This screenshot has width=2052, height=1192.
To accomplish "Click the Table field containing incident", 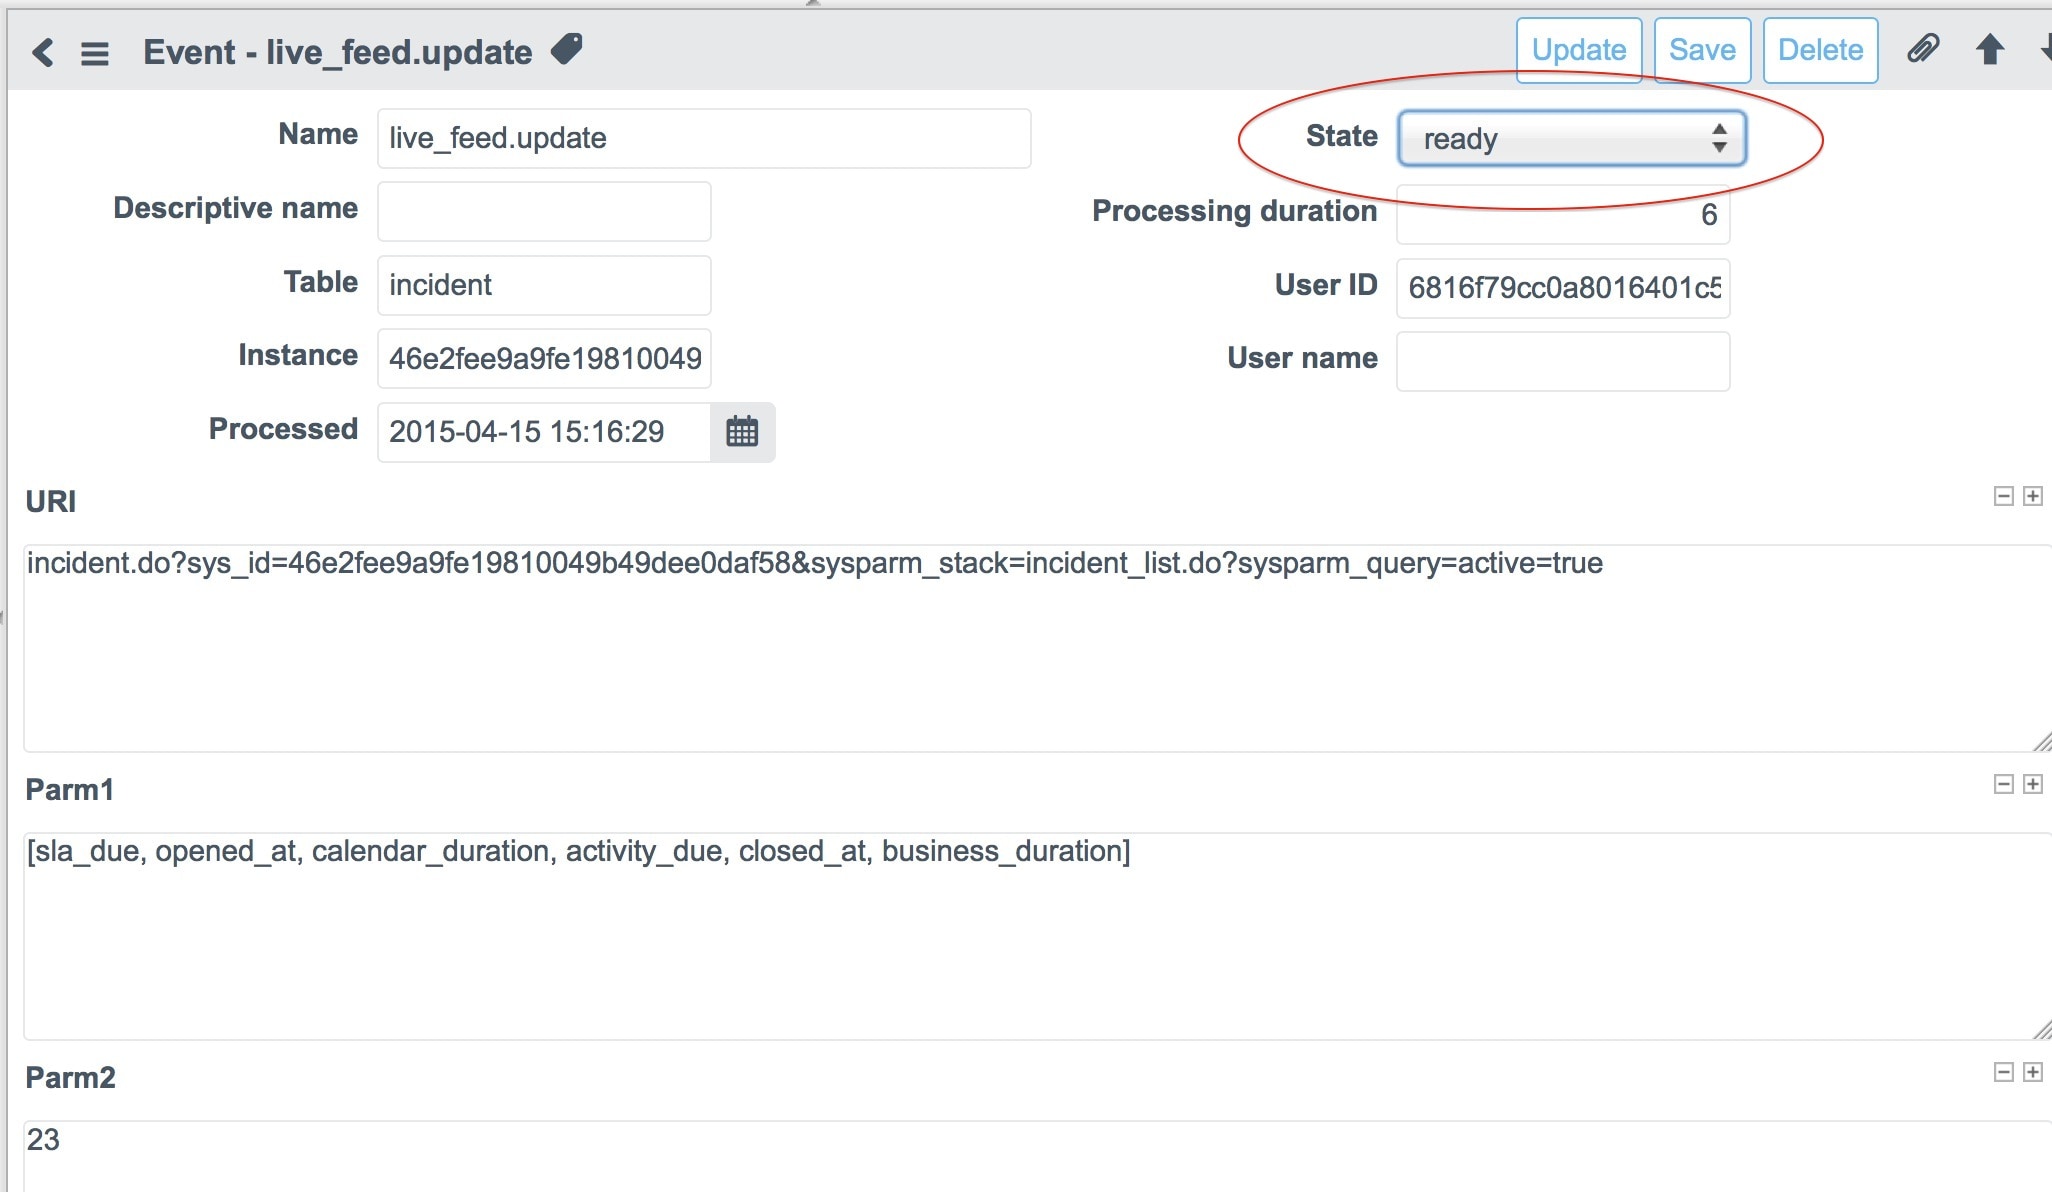I will pyautogui.click(x=544, y=285).
